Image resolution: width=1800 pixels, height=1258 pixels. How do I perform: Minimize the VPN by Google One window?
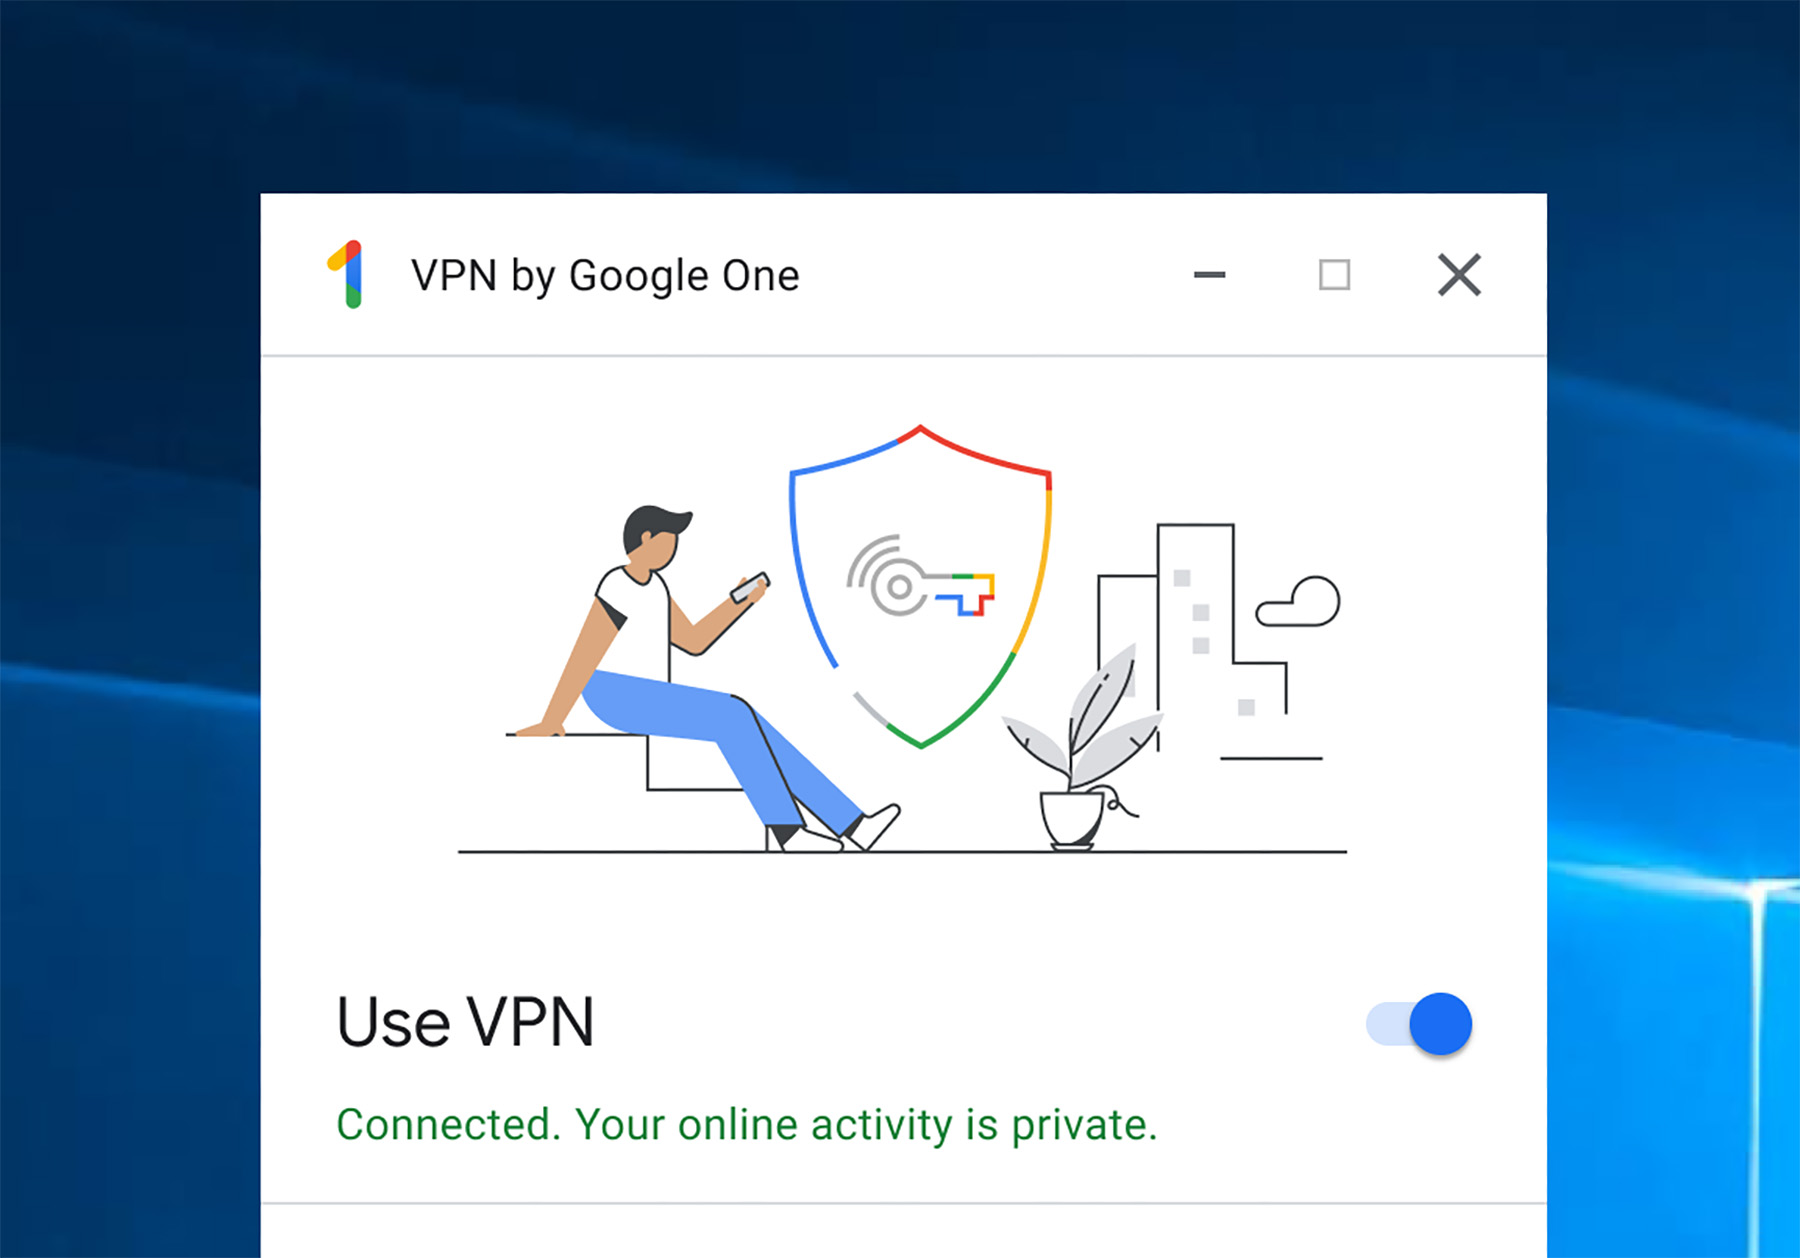[x=1209, y=274]
